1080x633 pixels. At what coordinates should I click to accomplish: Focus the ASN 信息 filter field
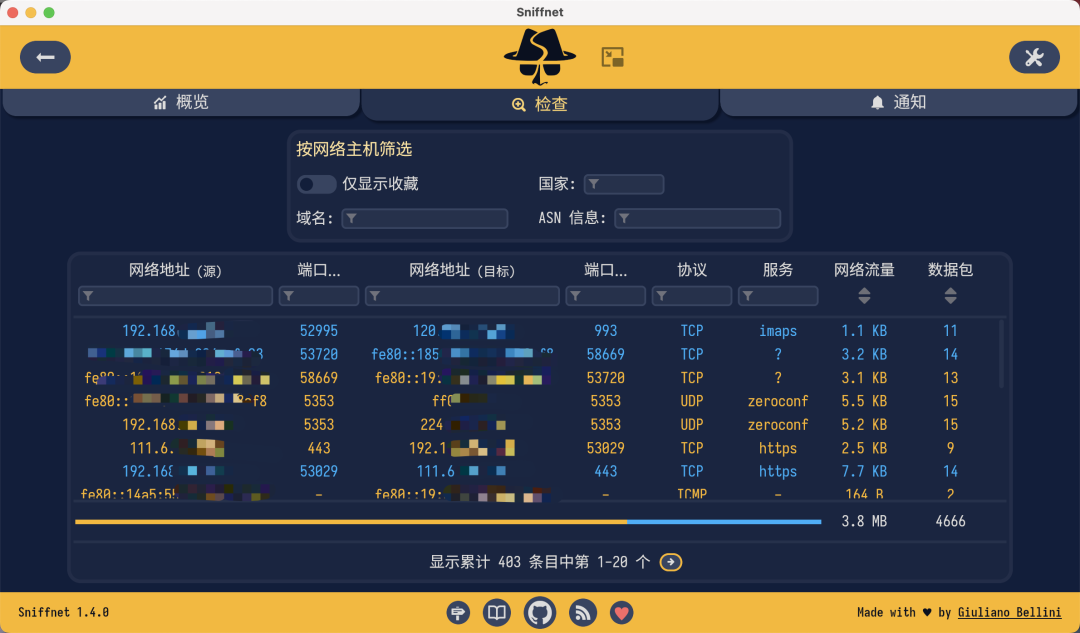(x=698, y=218)
